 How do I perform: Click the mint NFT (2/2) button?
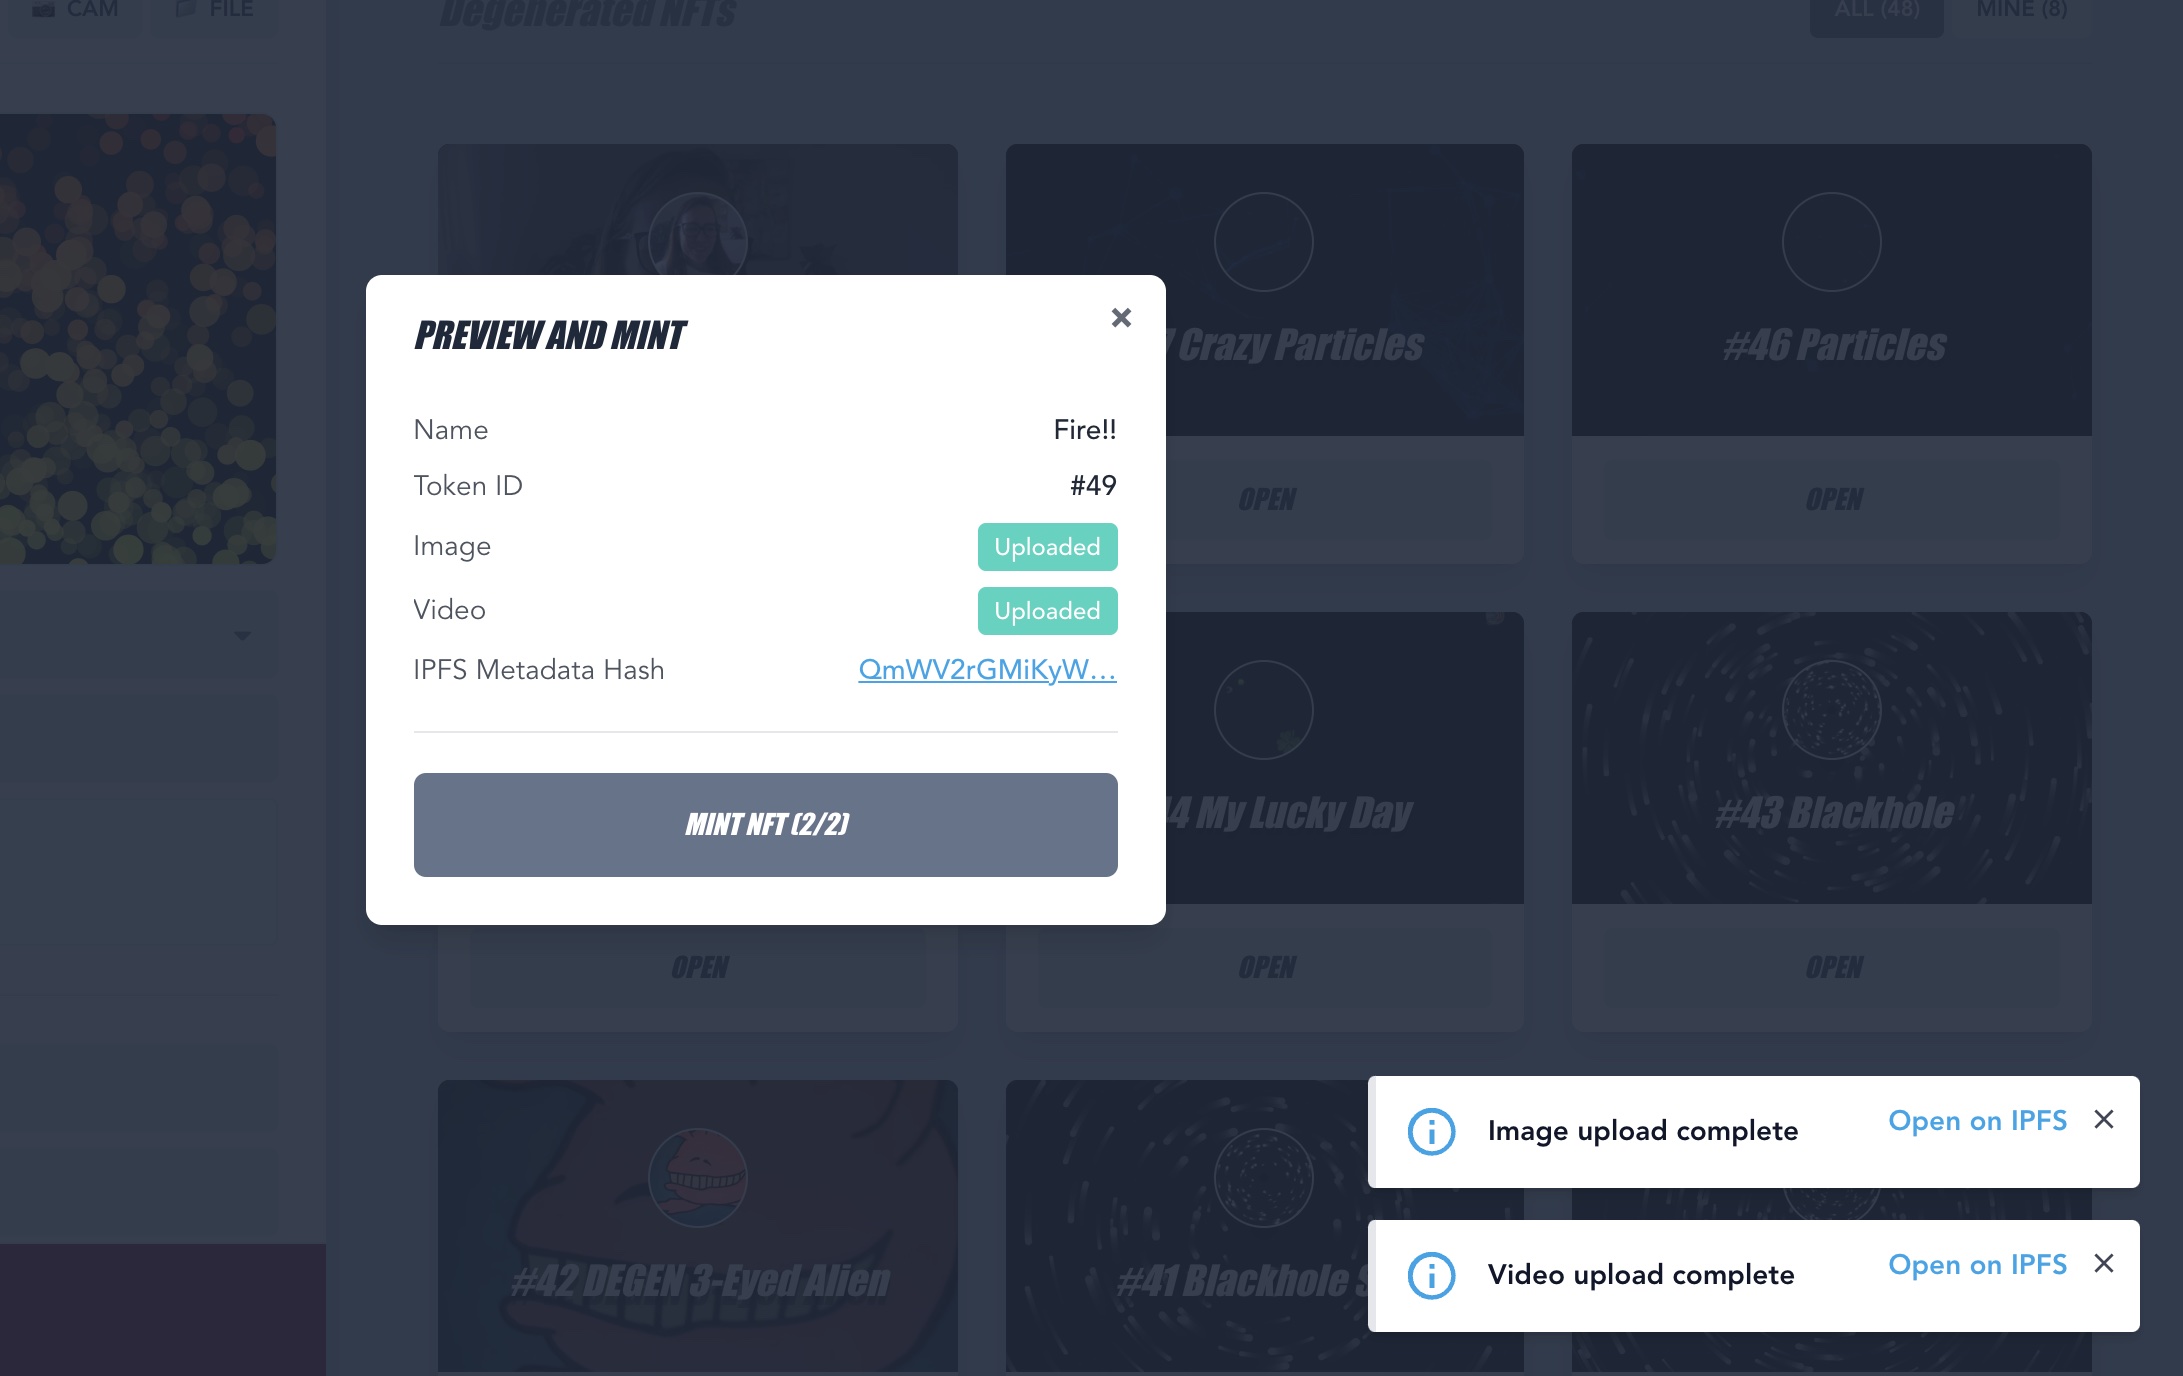click(x=766, y=824)
